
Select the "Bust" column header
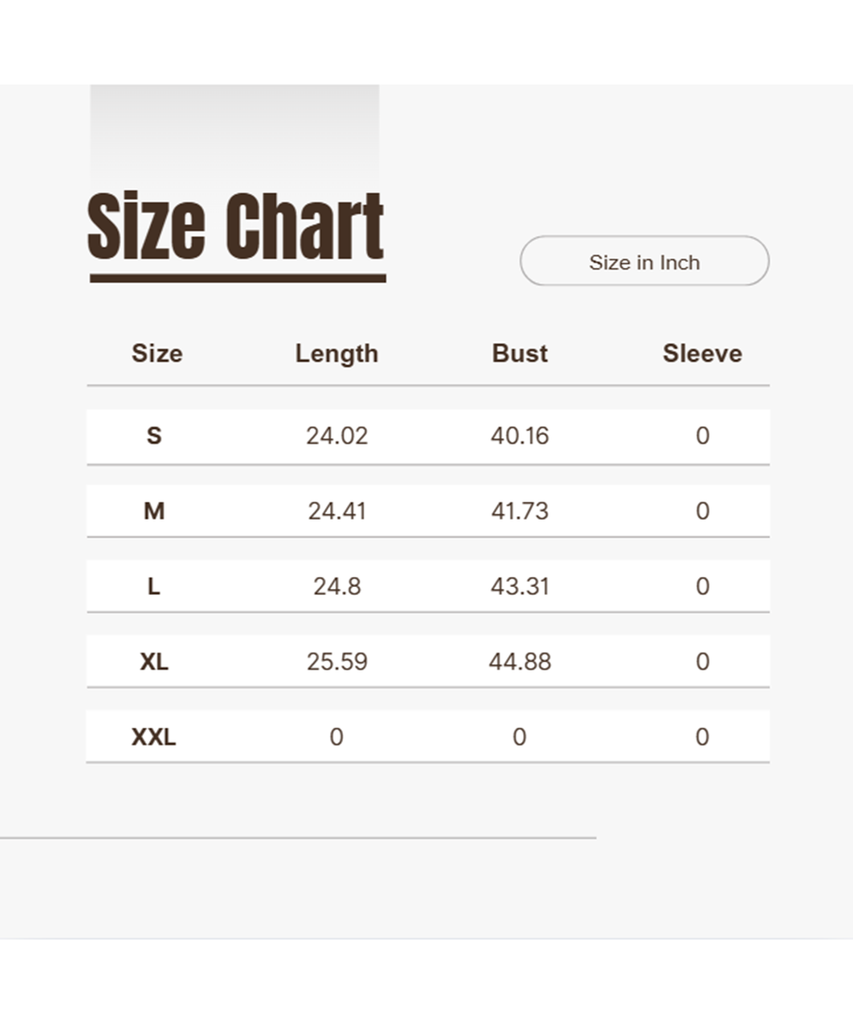click(x=519, y=353)
